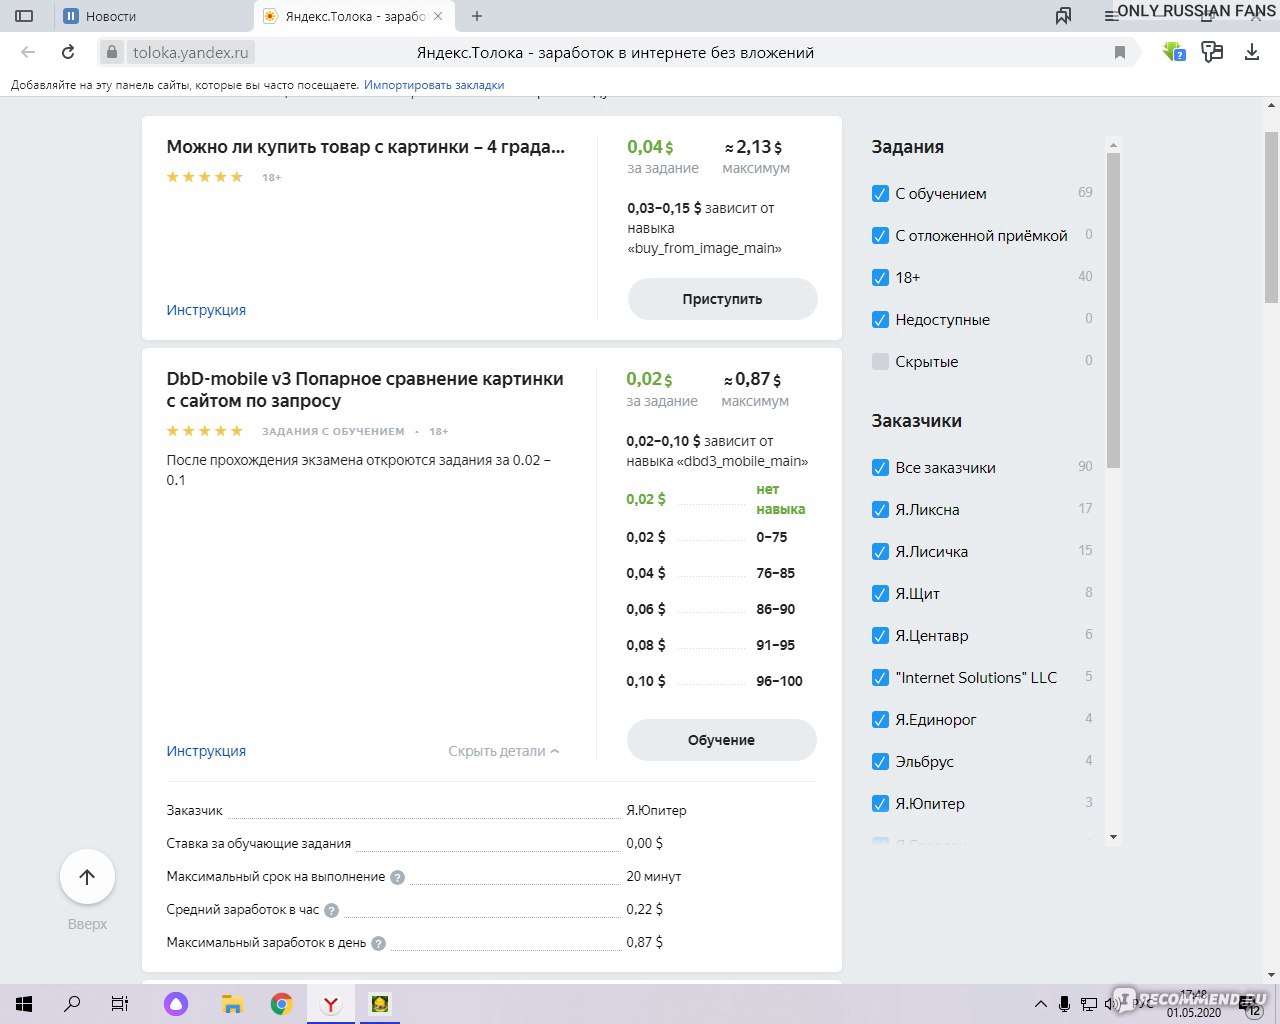Toggle the Я.Щит requester checkbox
The width and height of the screenshot is (1280, 1024).
880,594
